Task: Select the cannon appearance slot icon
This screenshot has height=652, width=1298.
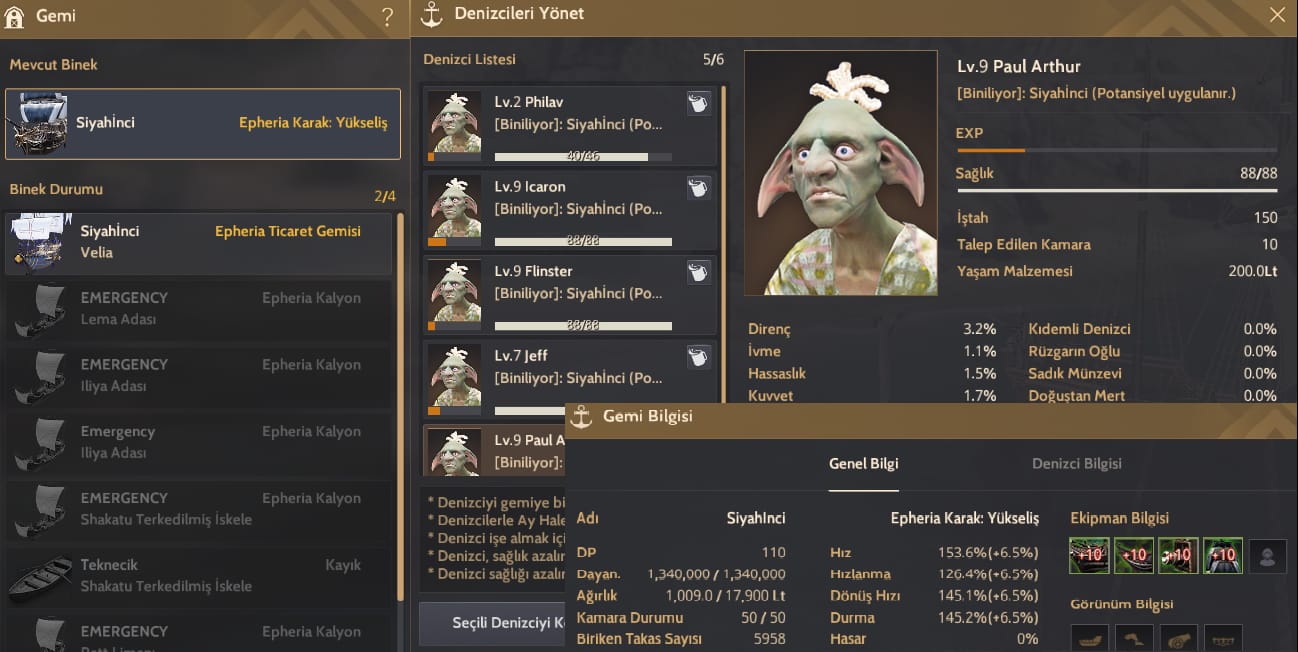Action: point(1178,638)
